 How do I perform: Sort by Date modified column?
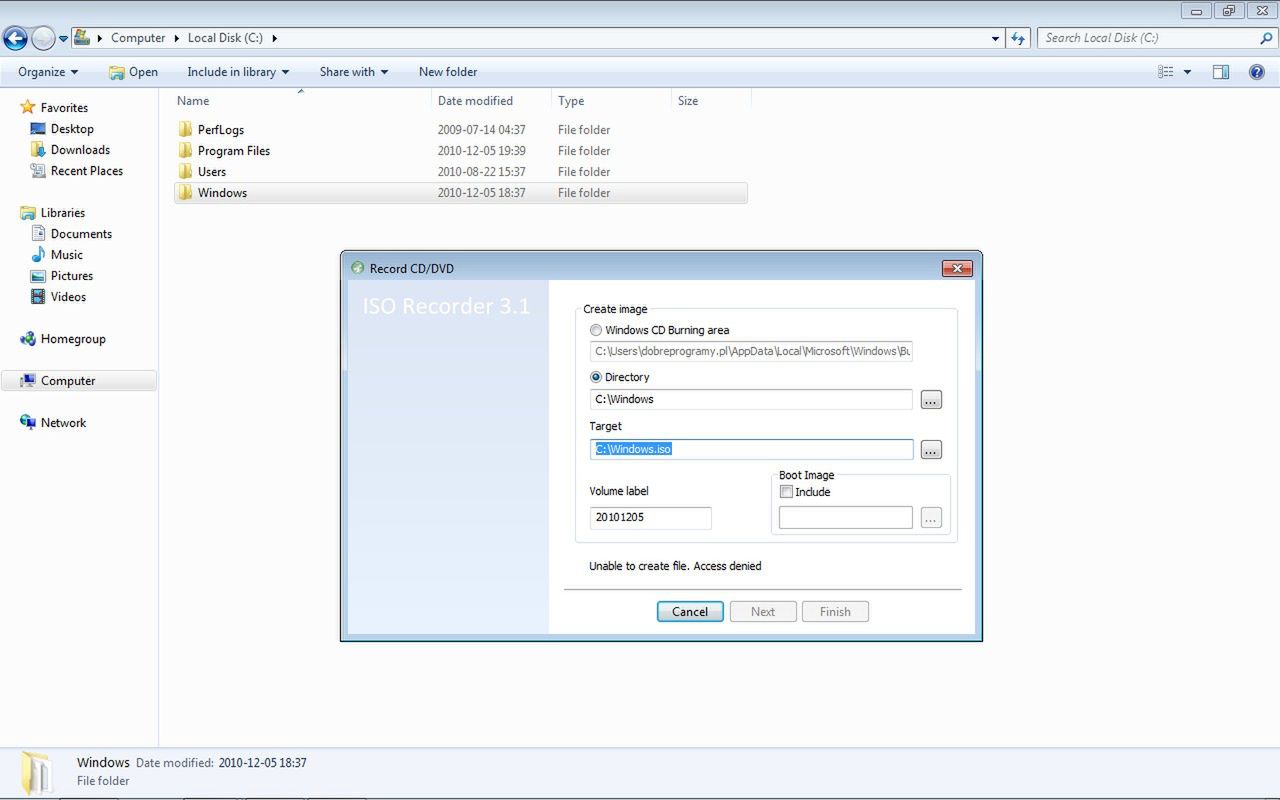(491, 101)
